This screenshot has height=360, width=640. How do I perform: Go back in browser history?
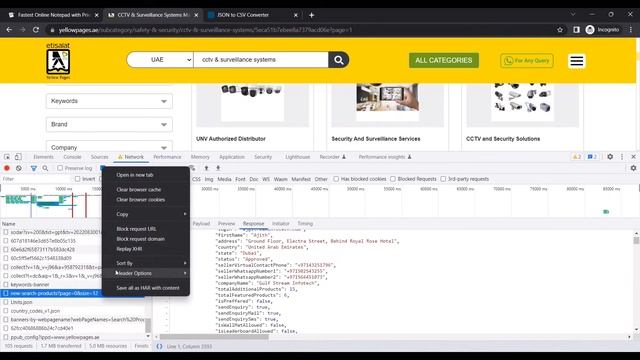tap(9, 30)
